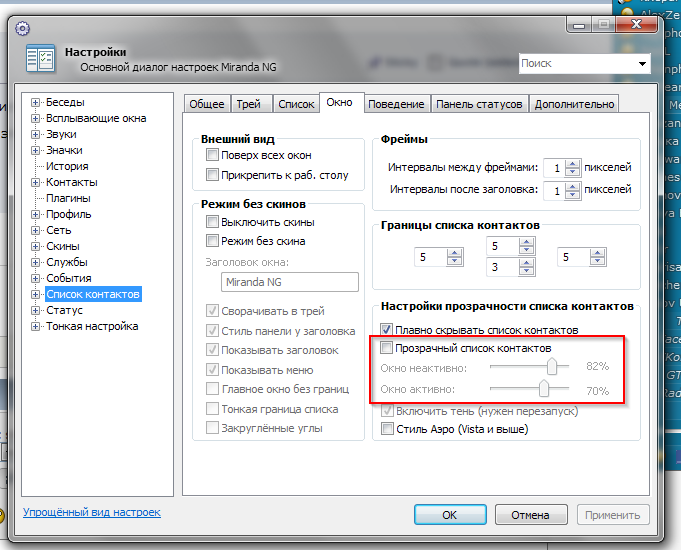681x550 pixels.
Task: Enable the Поверх всех окон checkbox
Action: 212,155
